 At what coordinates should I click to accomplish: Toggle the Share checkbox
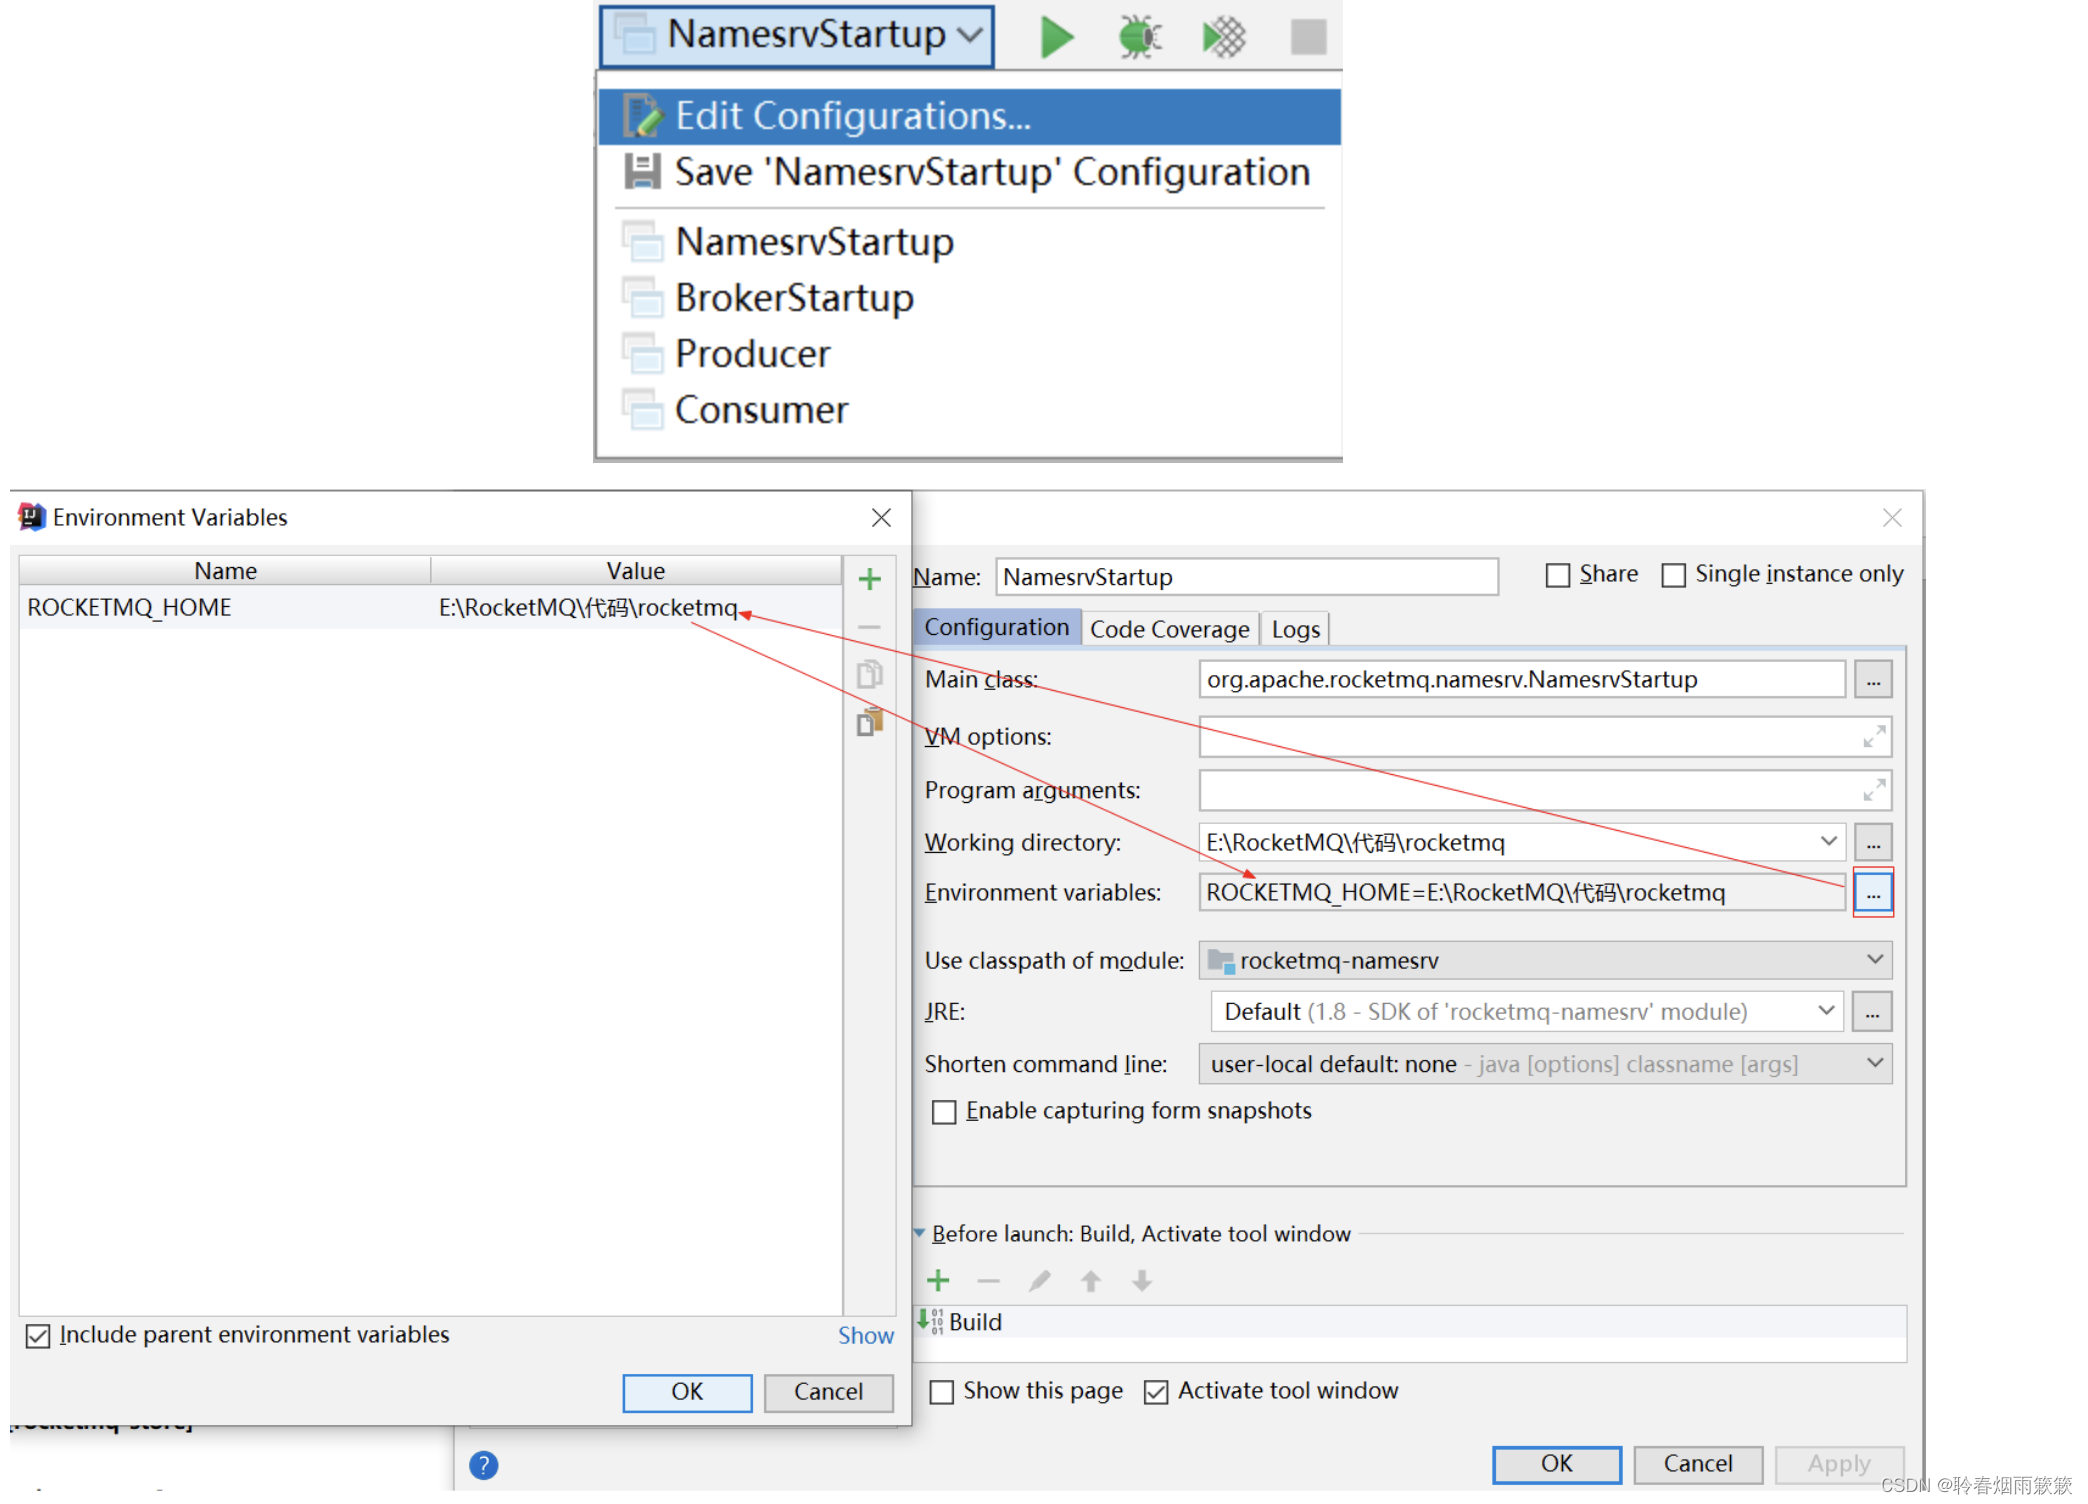[x=1558, y=575]
